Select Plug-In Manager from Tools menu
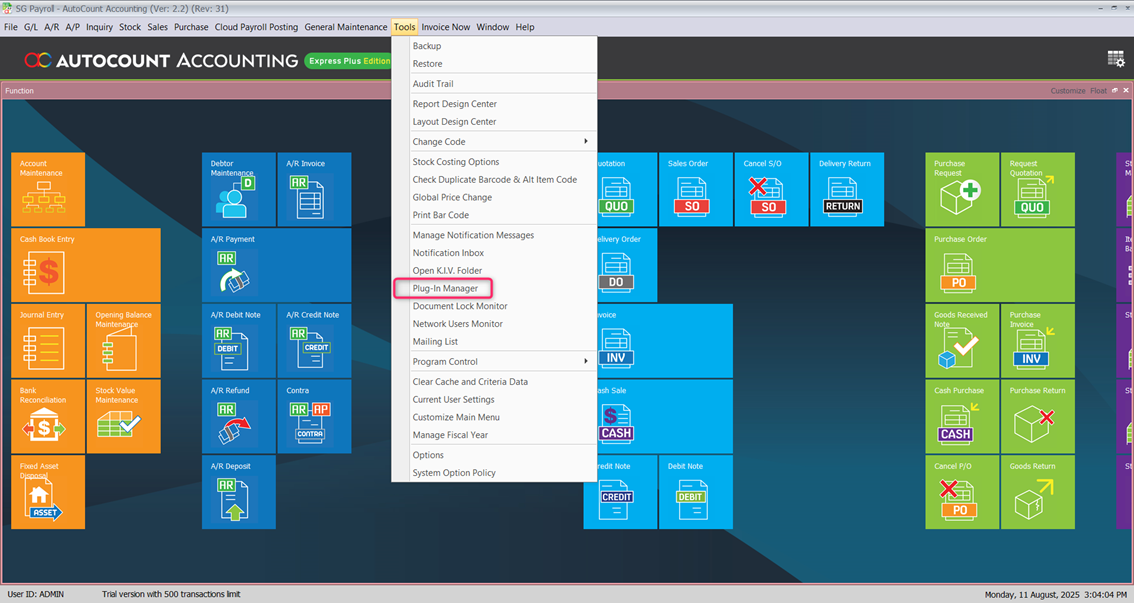 [445, 288]
